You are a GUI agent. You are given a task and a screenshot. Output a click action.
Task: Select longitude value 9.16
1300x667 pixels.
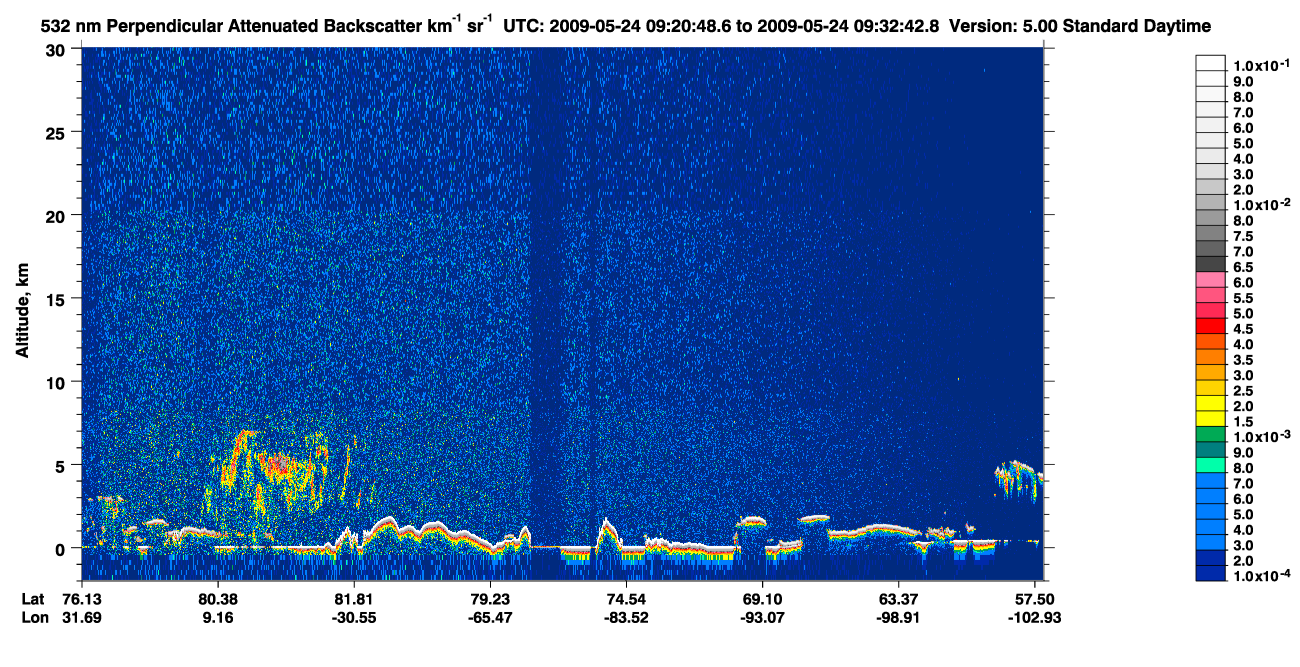coord(218,617)
